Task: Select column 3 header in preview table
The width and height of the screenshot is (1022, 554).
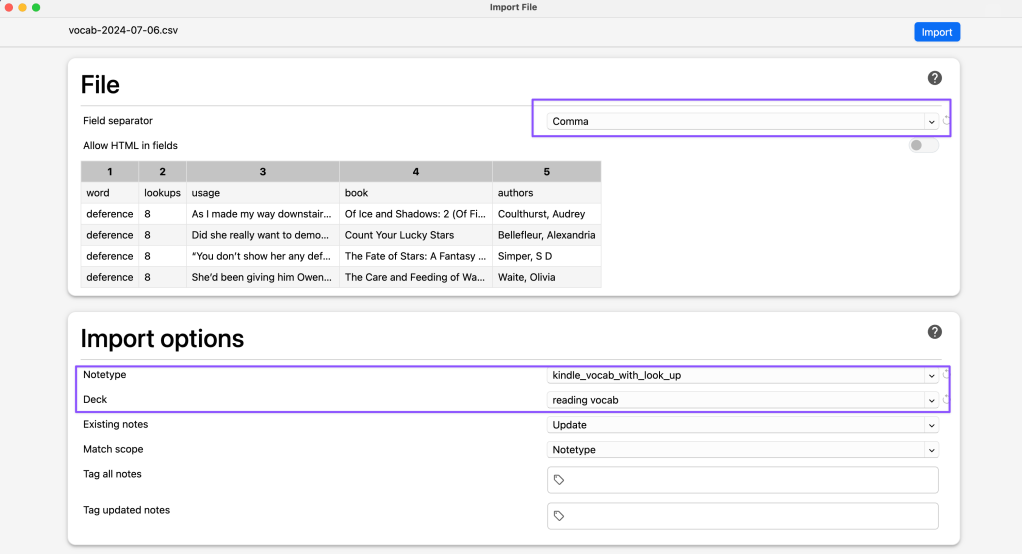Action: (x=262, y=172)
